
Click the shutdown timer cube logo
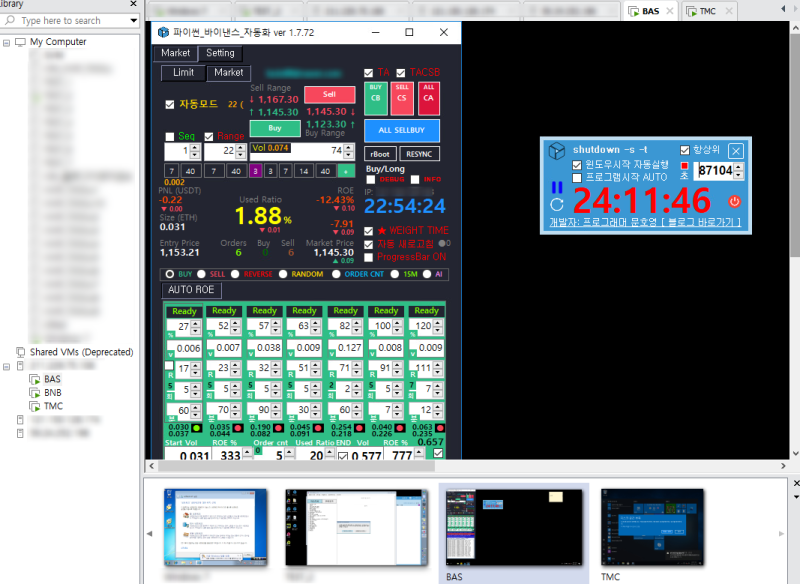tap(557, 151)
